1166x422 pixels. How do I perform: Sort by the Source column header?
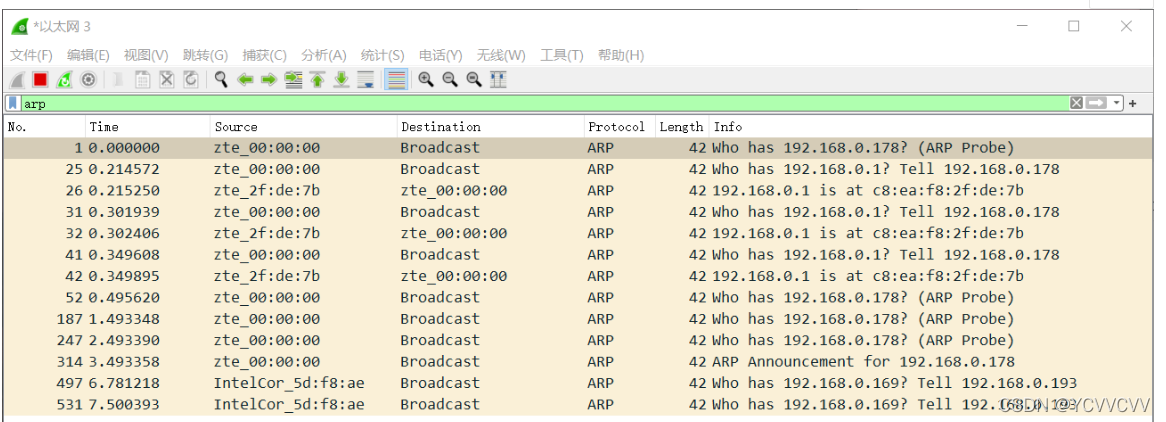(304, 127)
